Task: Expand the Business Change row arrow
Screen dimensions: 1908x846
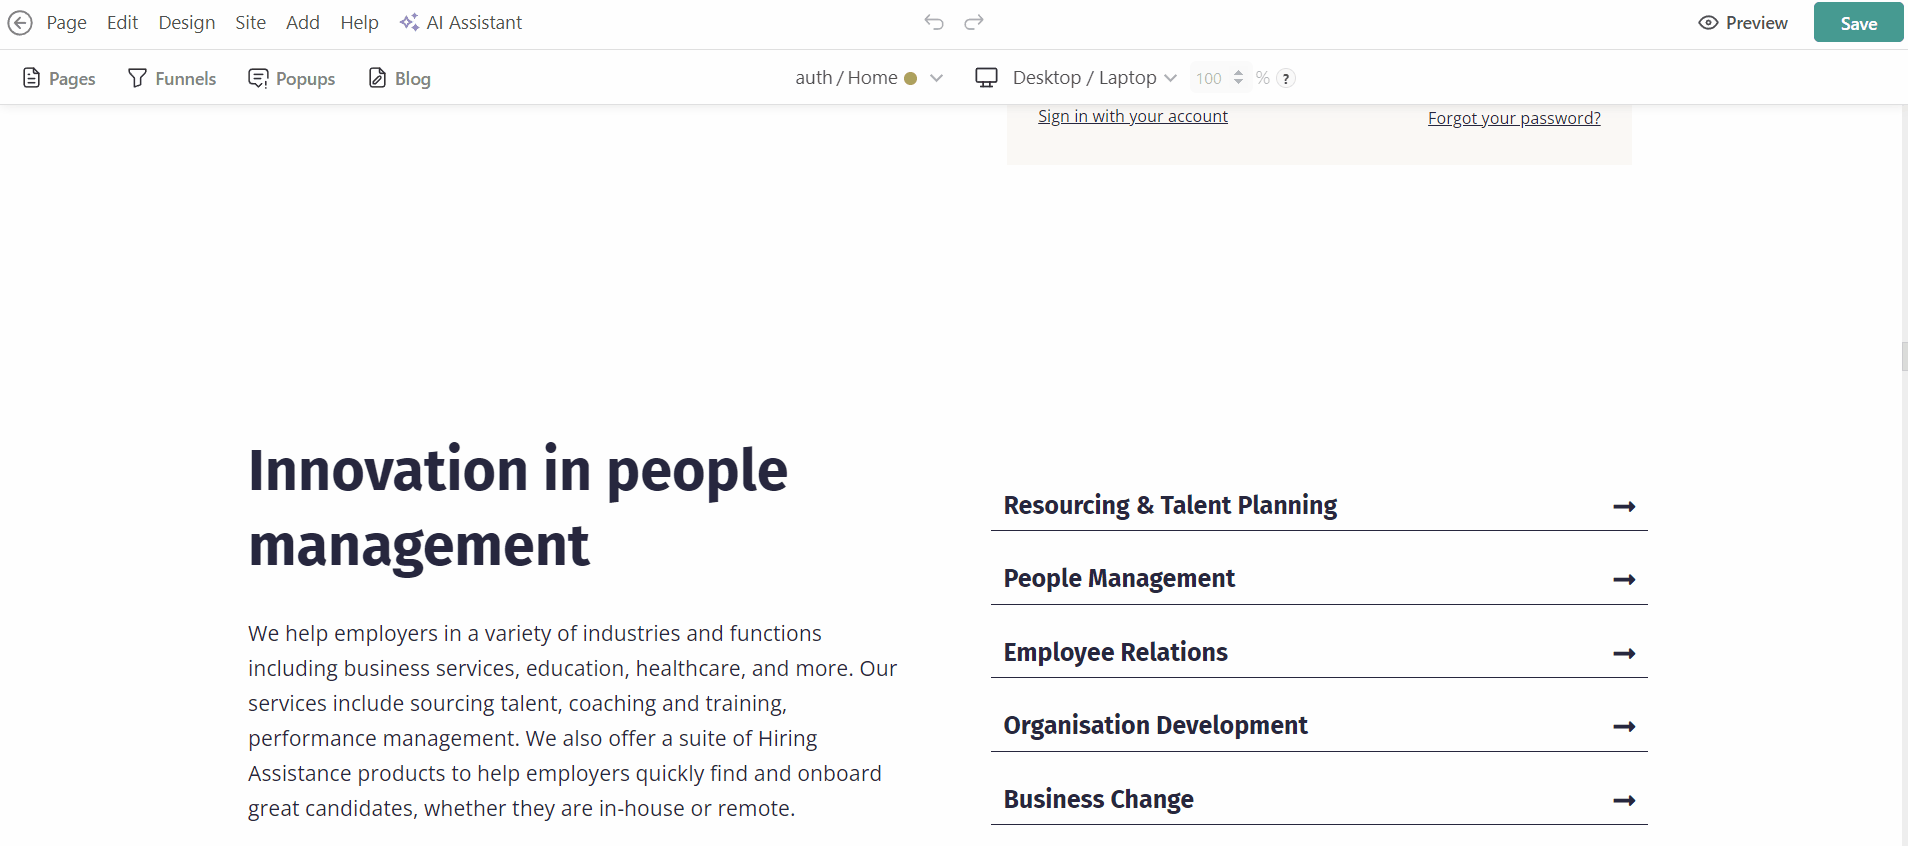Action: 1624,800
